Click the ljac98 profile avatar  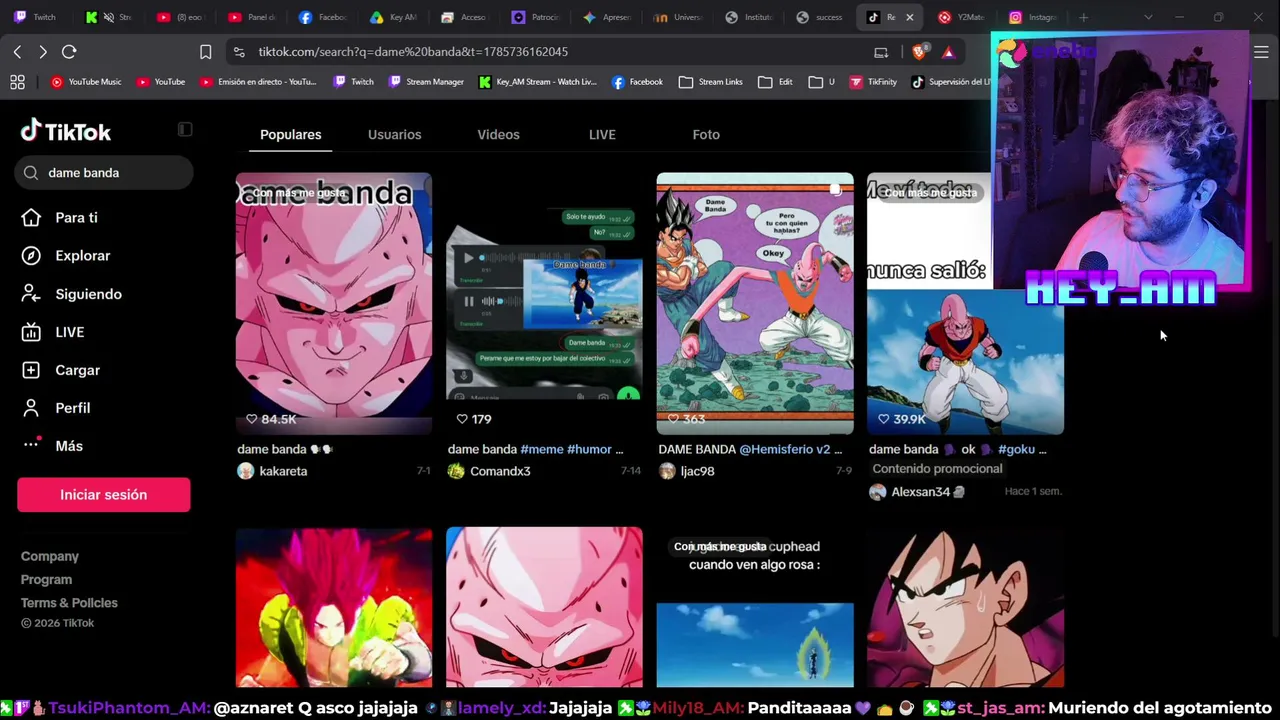tap(667, 471)
